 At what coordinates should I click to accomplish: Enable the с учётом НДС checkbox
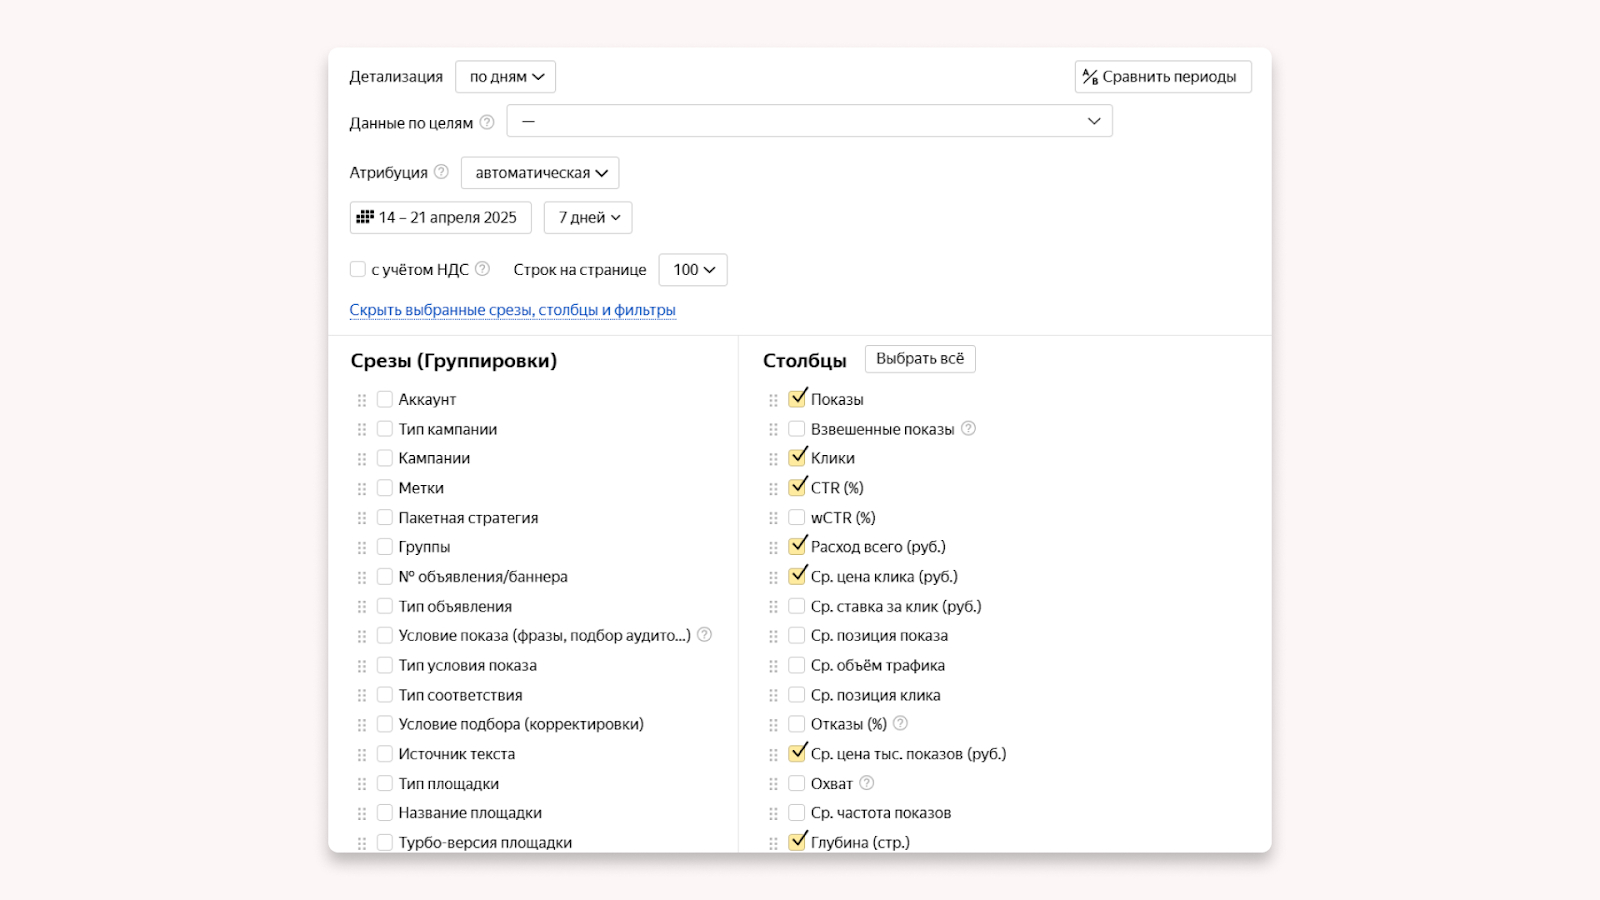[358, 269]
